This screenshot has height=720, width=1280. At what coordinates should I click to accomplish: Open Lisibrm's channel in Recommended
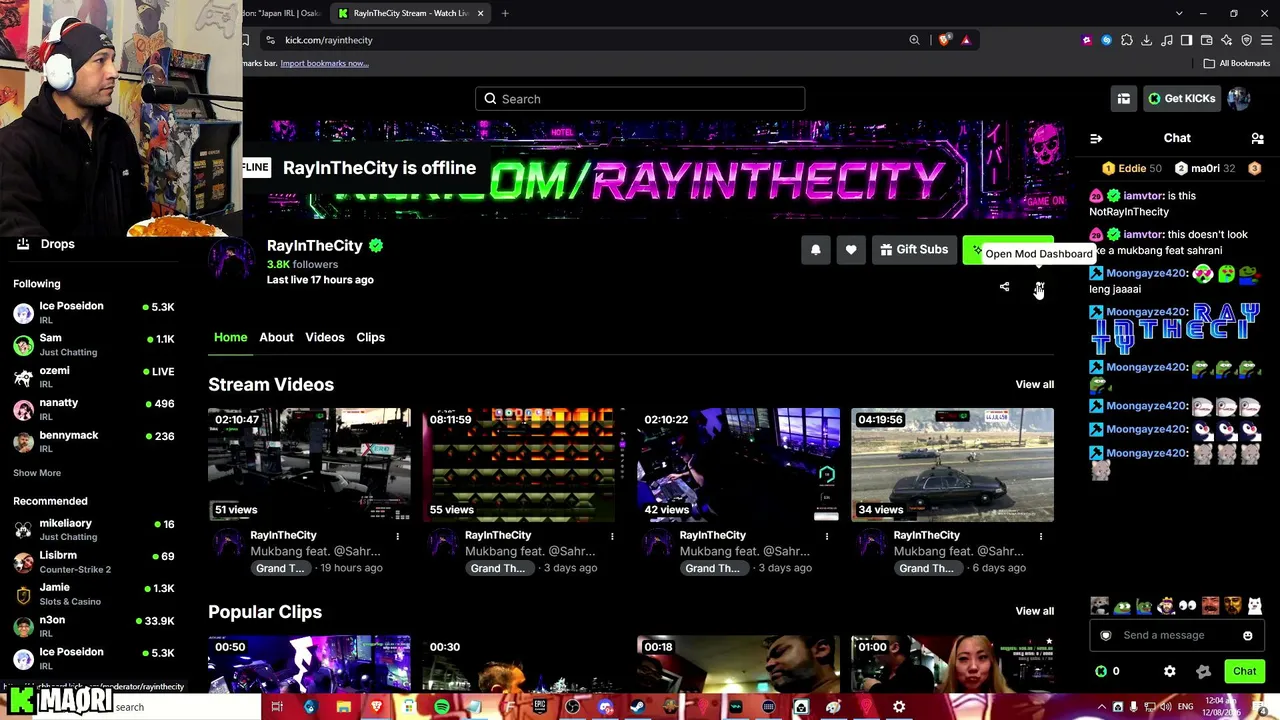point(95,562)
